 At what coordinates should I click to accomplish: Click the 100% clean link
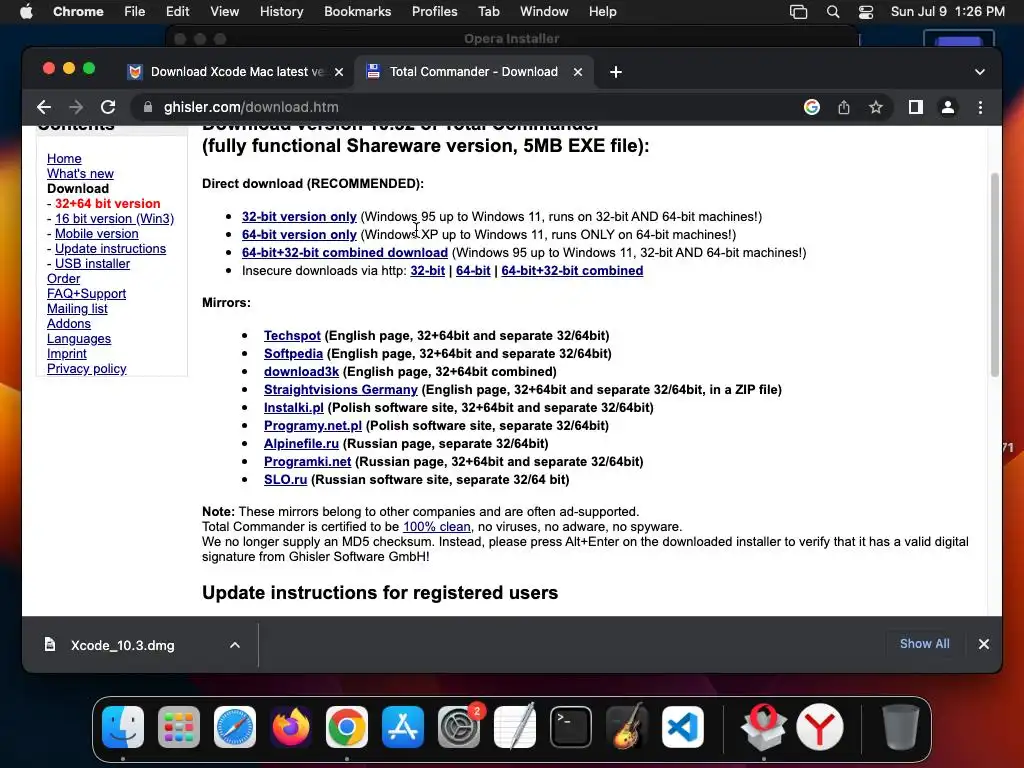(x=436, y=527)
